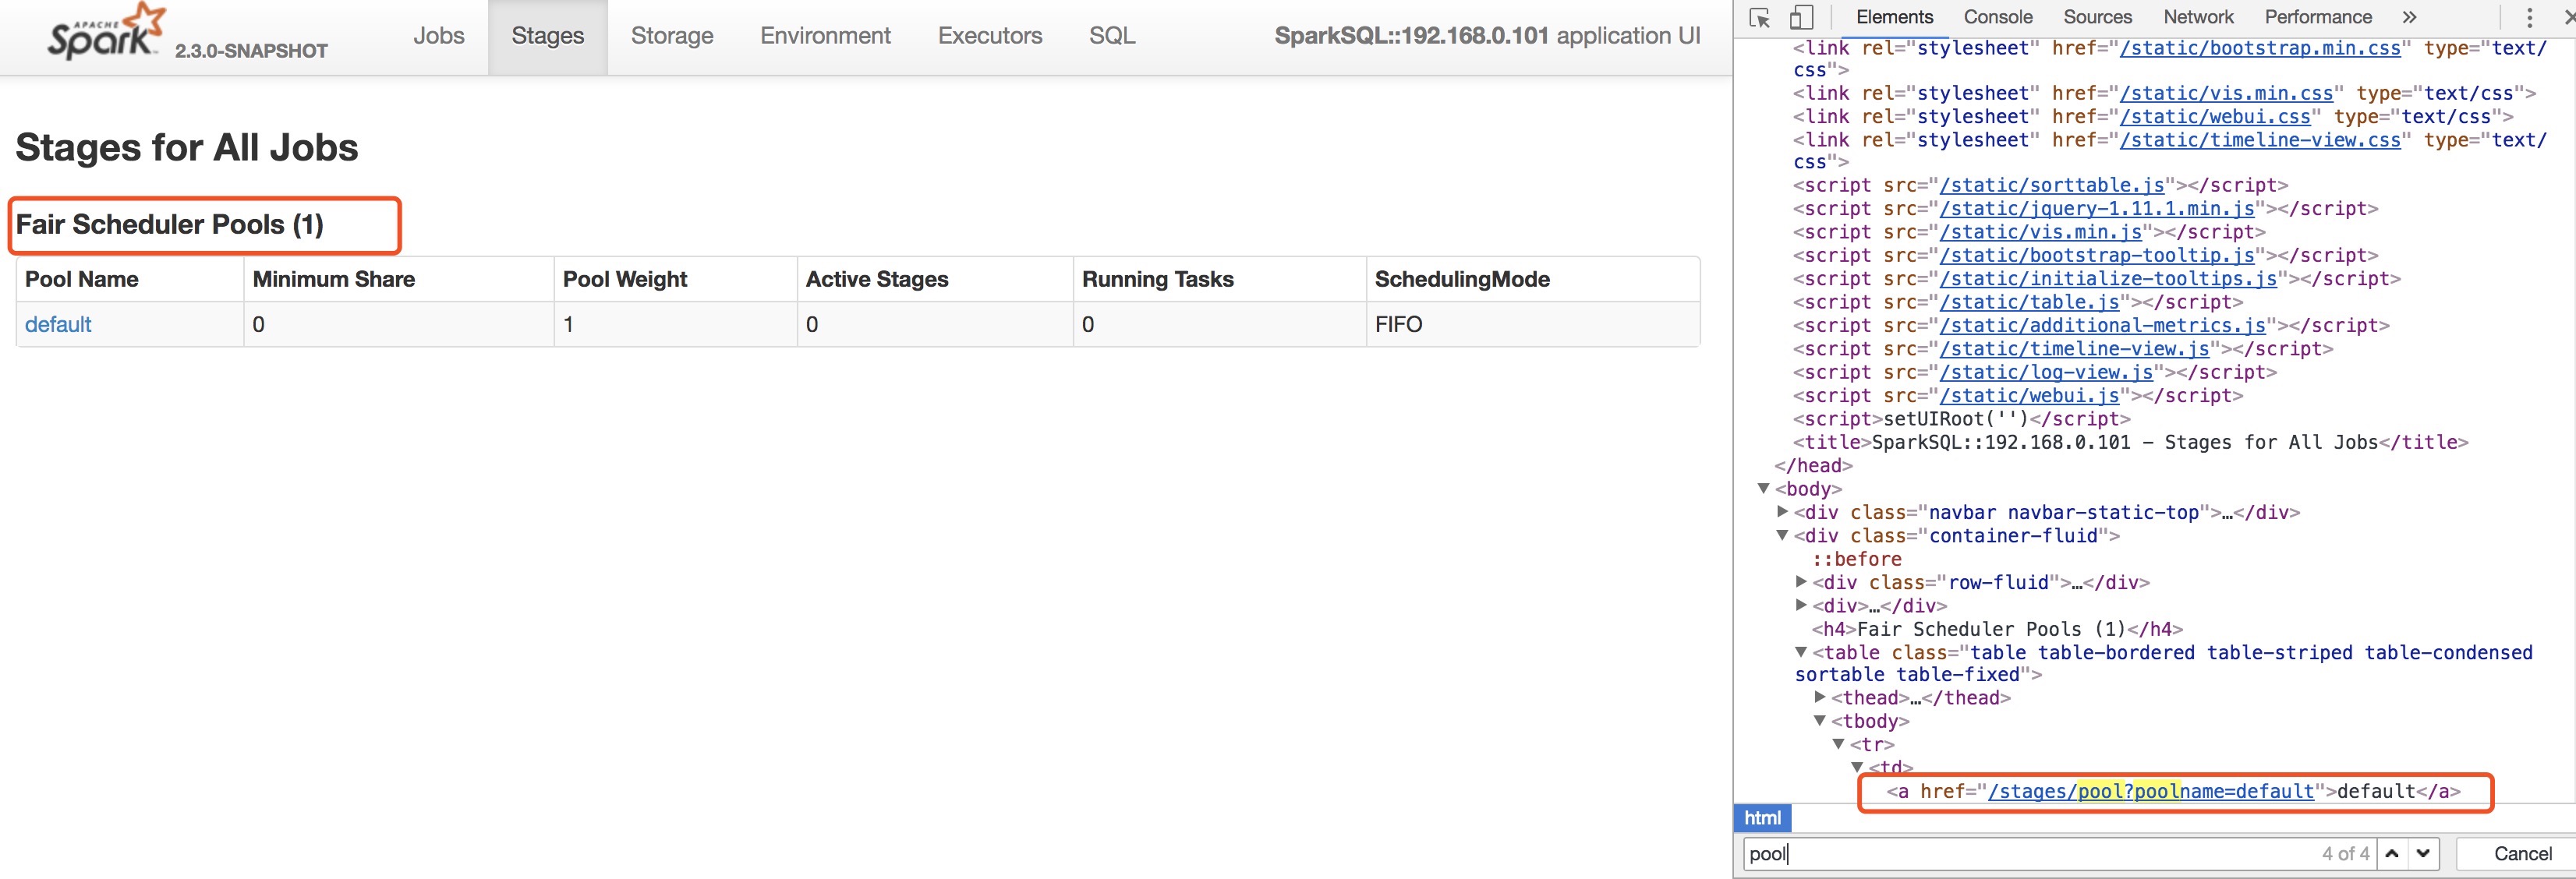Go to next search result arrow

point(2423,853)
